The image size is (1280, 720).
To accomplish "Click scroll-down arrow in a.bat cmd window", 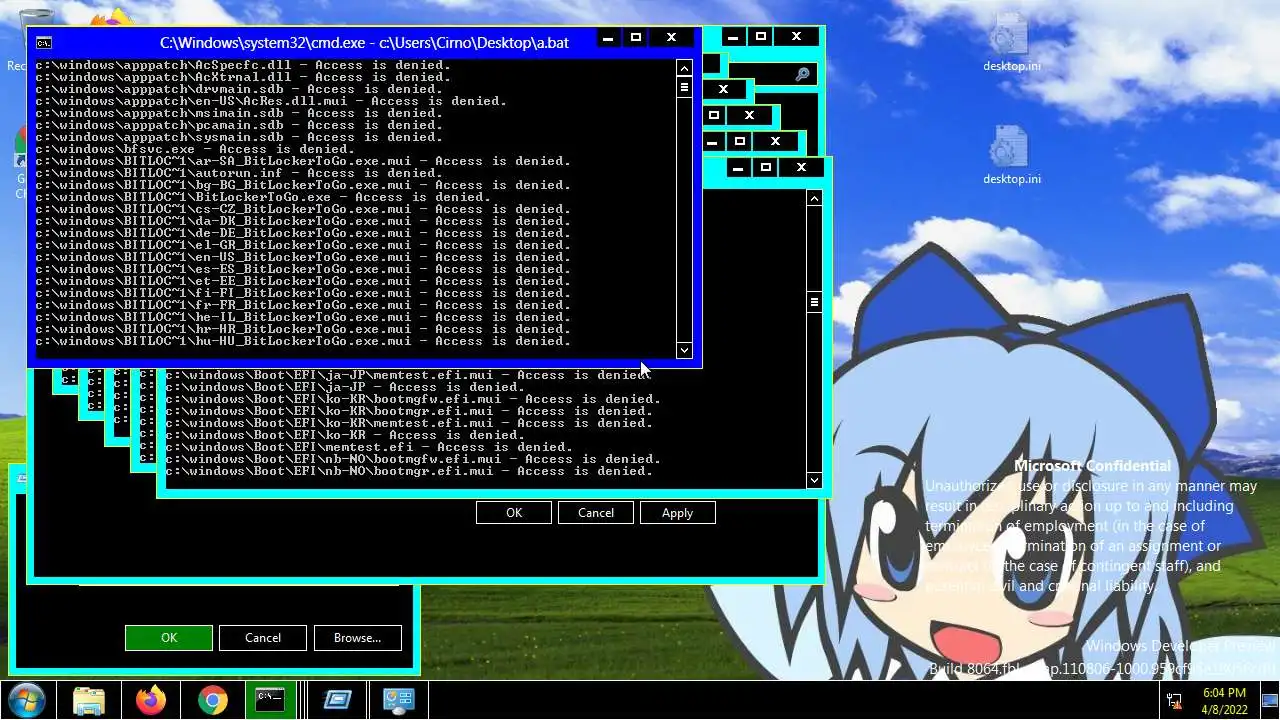I will [x=684, y=350].
